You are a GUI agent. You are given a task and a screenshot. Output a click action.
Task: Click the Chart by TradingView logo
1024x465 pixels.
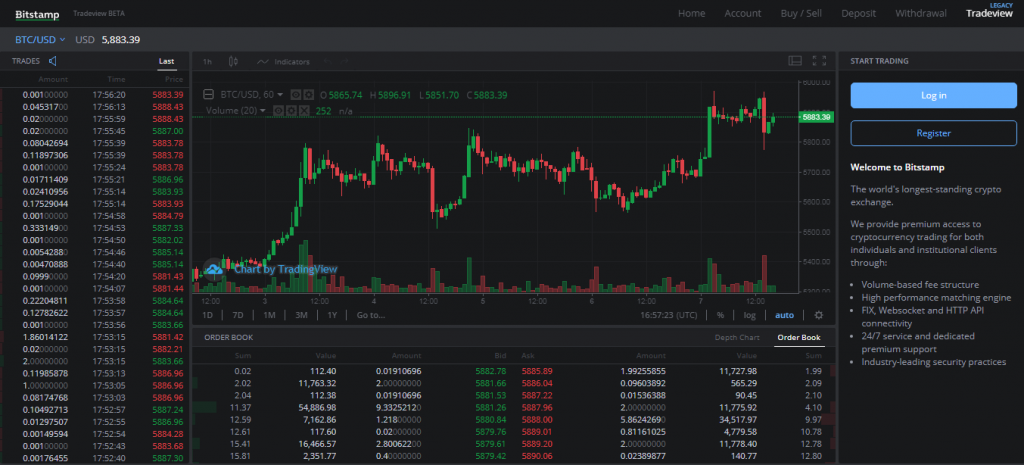(x=270, y=268)
